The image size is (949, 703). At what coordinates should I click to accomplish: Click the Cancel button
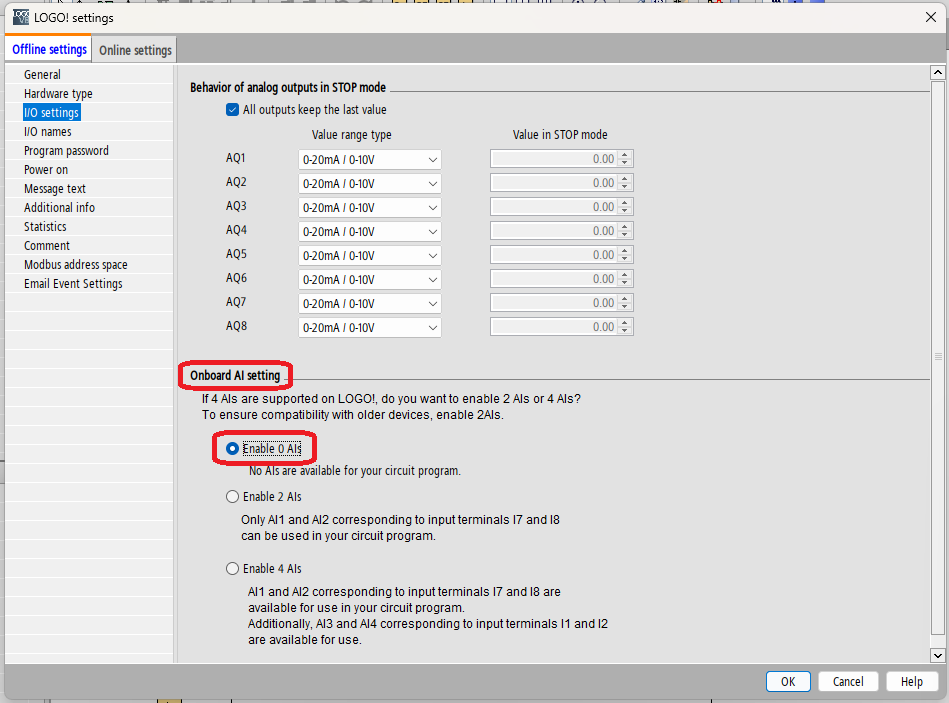pos(848,681)
